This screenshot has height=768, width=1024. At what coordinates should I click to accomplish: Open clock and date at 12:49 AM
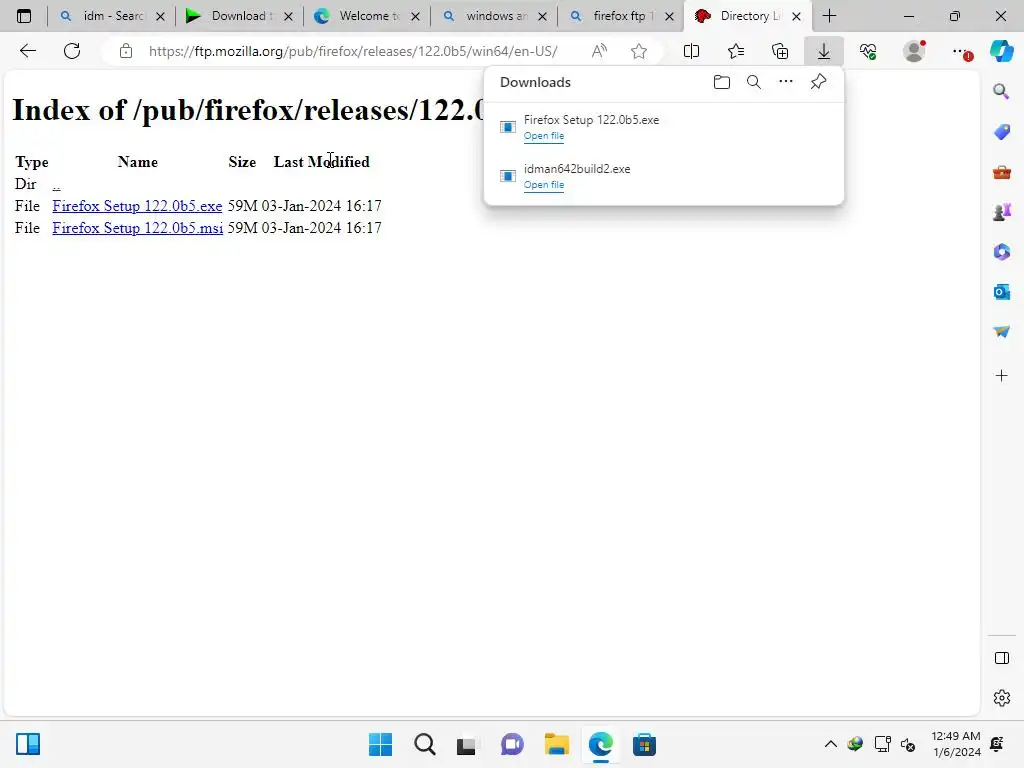[x=955, y=744]
